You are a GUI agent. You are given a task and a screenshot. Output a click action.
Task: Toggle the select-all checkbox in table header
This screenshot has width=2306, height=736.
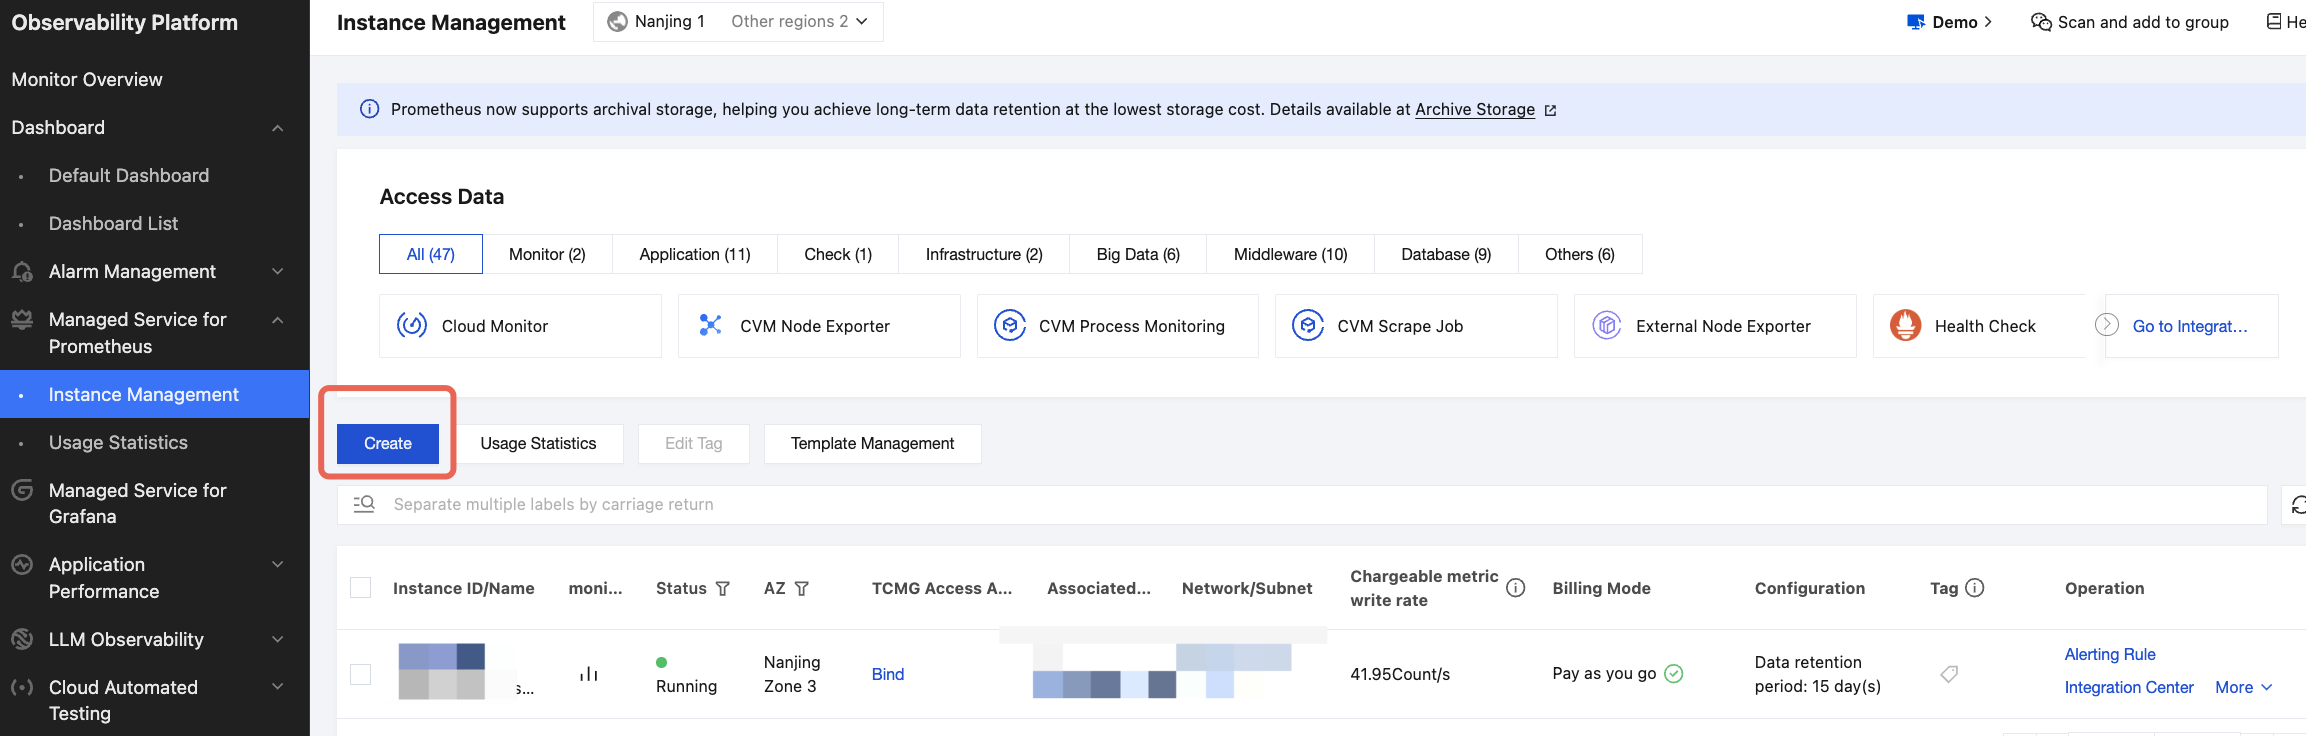click(361, 588)
